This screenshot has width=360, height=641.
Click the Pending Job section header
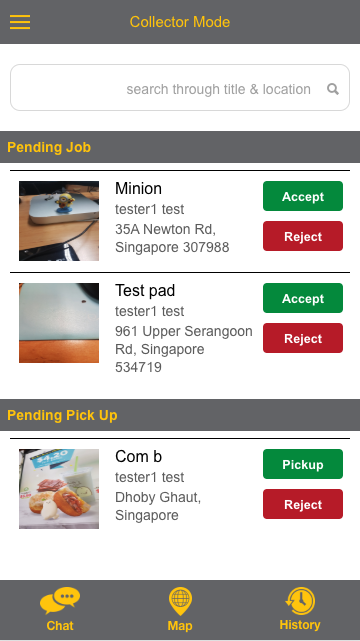[x=180, y=147]
